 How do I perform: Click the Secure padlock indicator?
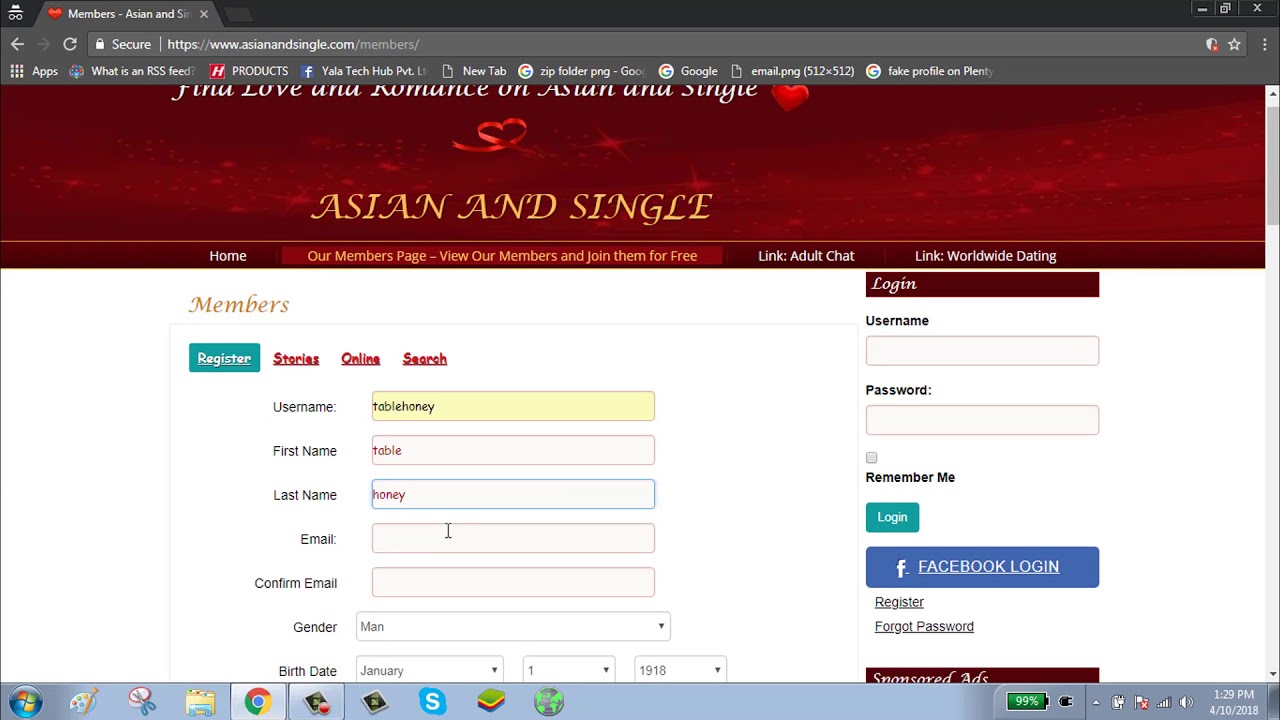point(123,44)
